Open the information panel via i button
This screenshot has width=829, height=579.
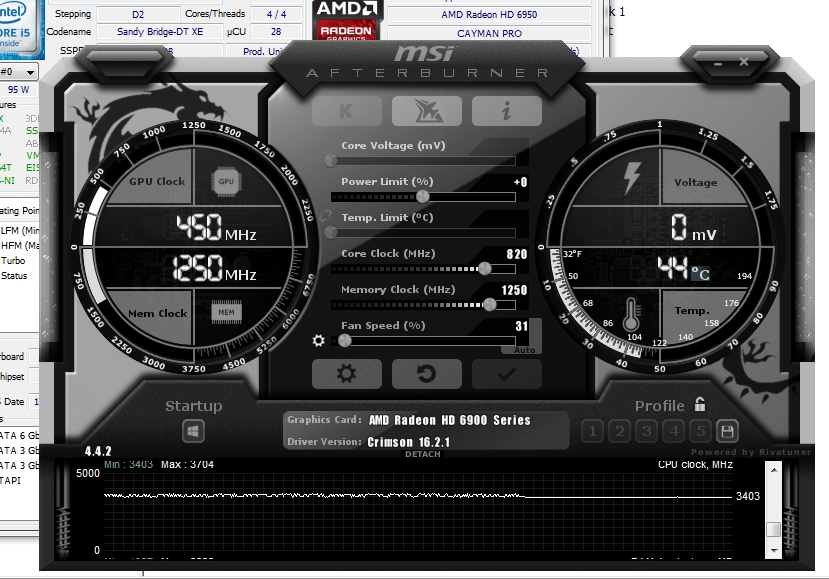[x=506, y=111]
